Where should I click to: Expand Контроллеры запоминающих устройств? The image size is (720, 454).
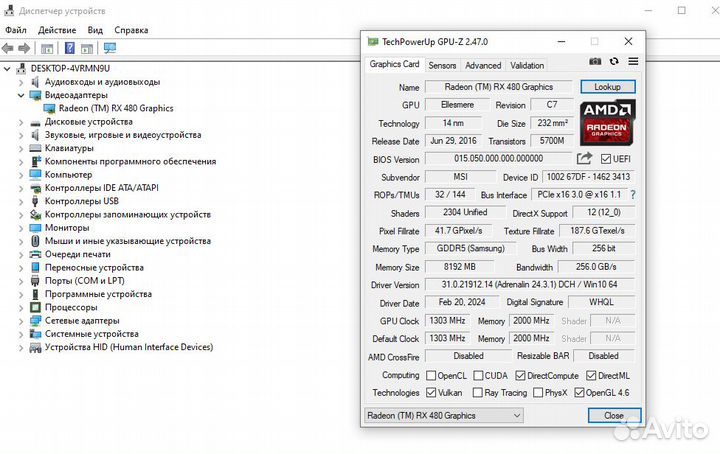[x=21, y=215]
